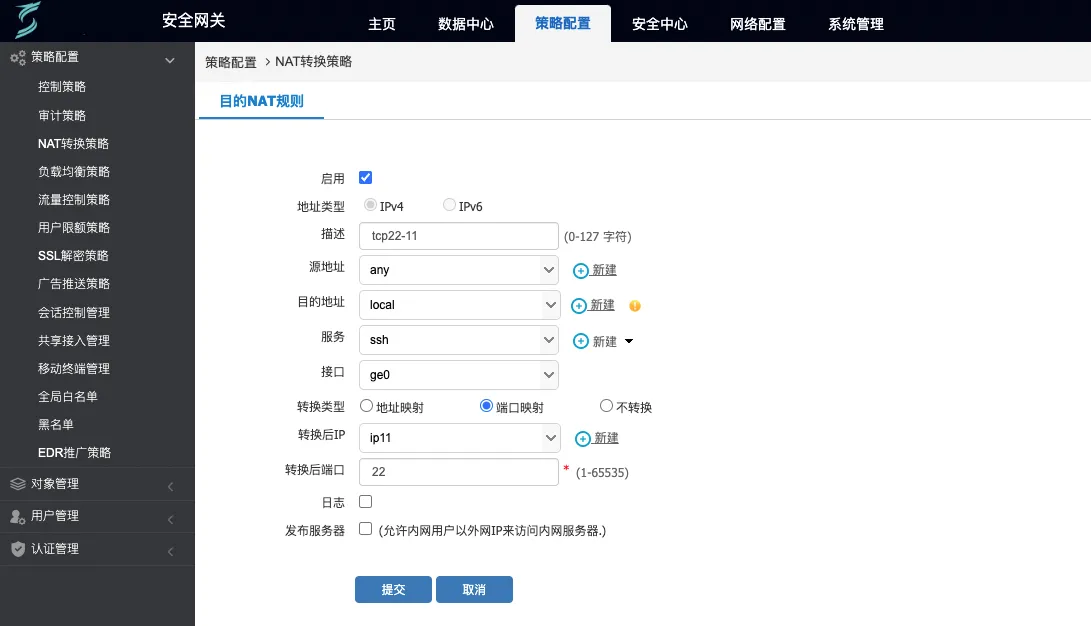Click inside the 描述 description field

458,235
